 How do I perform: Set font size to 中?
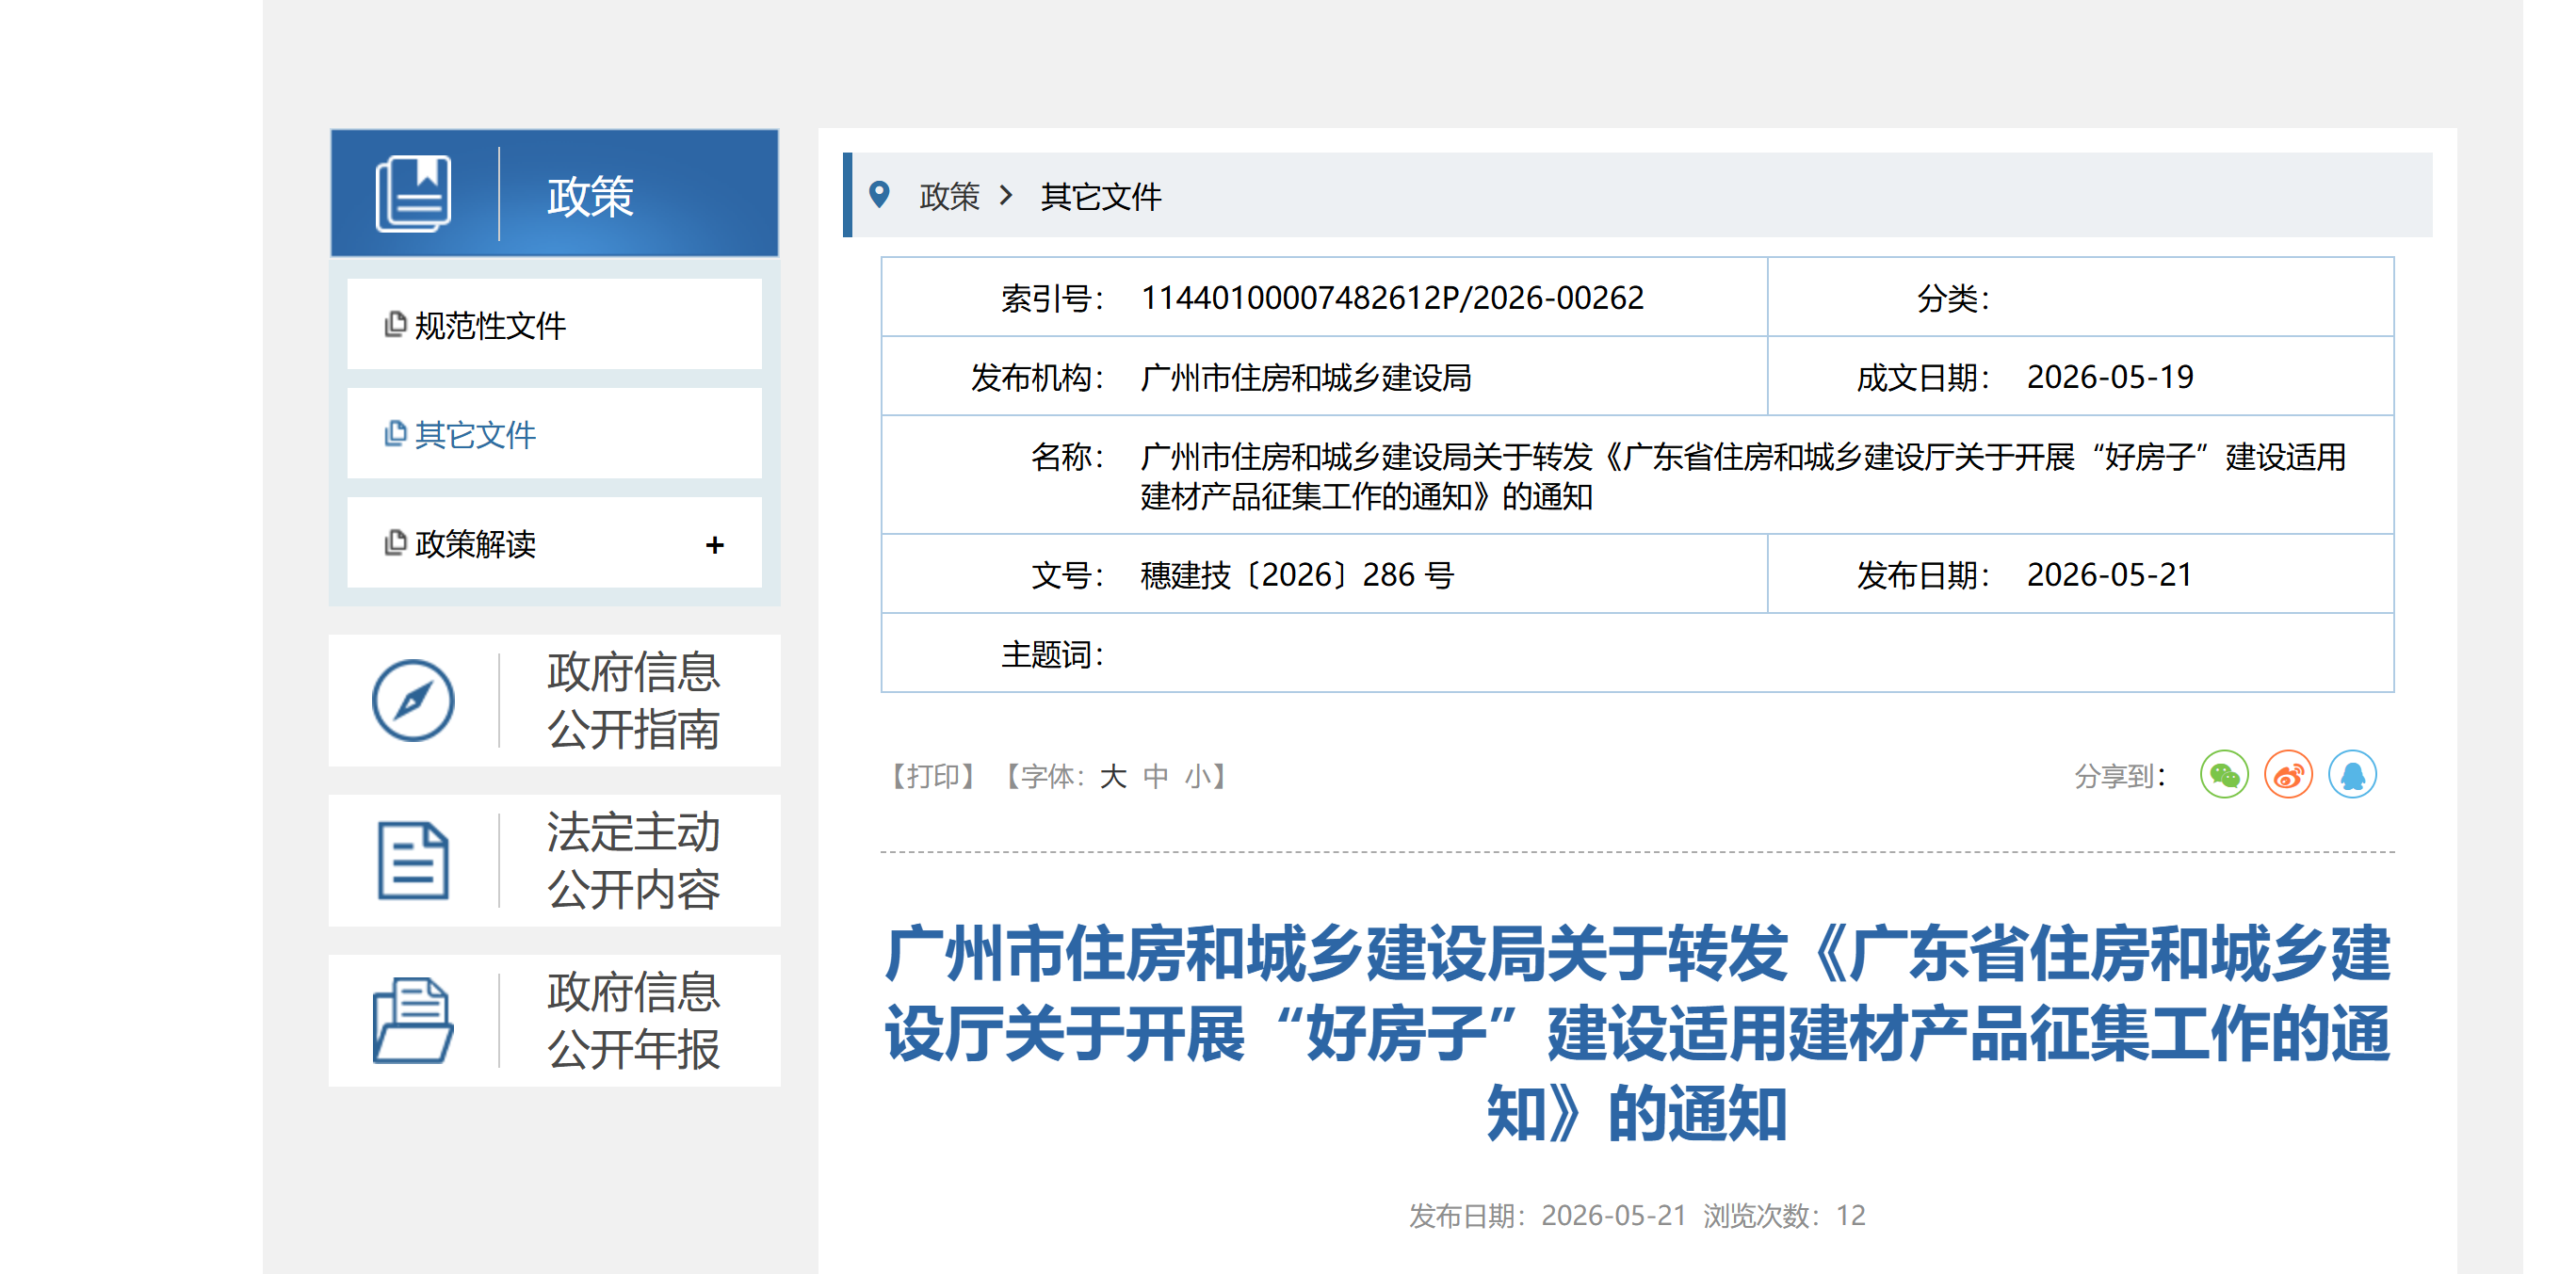(1155, 776)
